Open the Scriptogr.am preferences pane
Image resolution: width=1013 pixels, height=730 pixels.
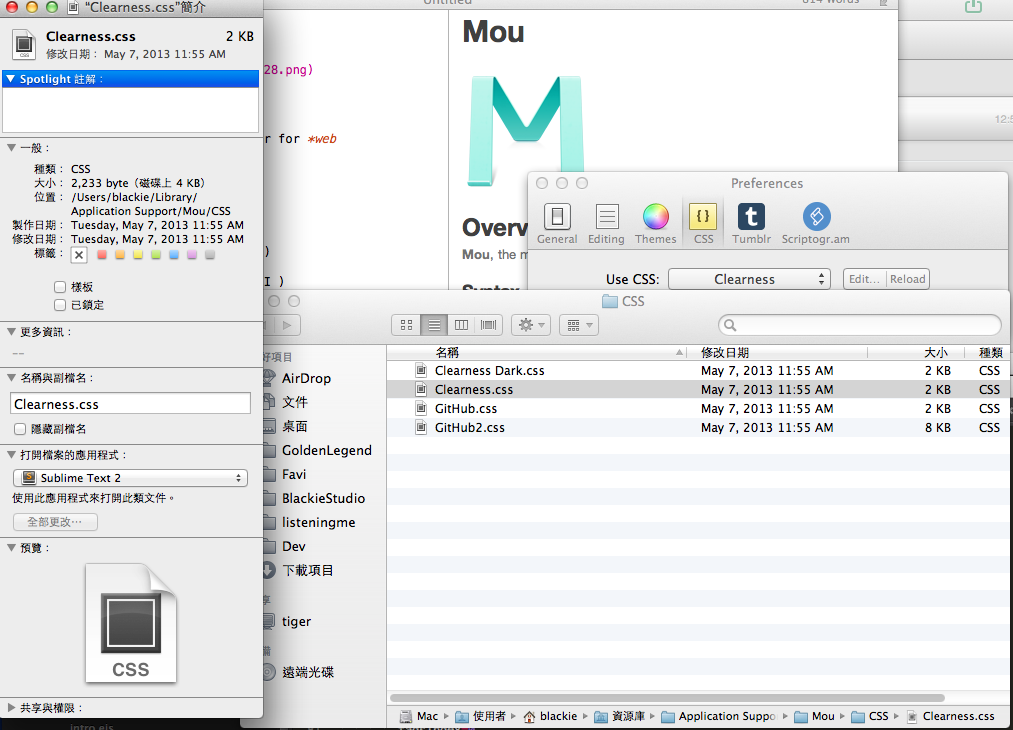[816, 223]
